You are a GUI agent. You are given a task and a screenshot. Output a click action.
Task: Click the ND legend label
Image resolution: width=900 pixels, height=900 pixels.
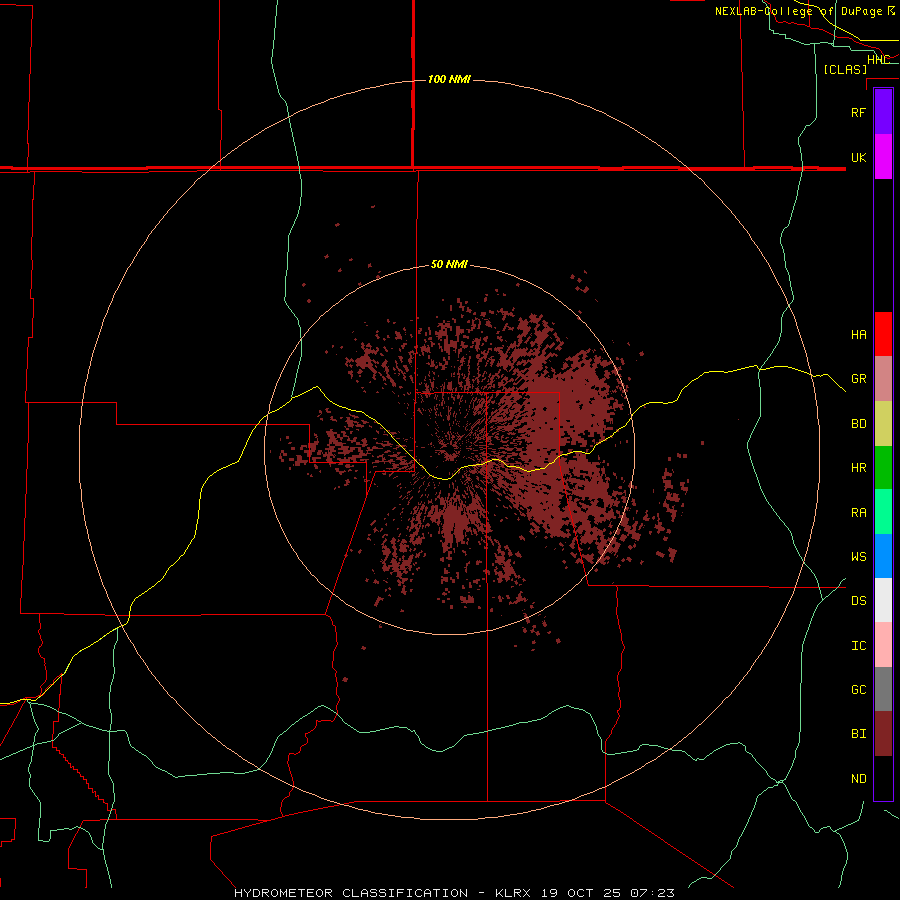coord(859,779)
